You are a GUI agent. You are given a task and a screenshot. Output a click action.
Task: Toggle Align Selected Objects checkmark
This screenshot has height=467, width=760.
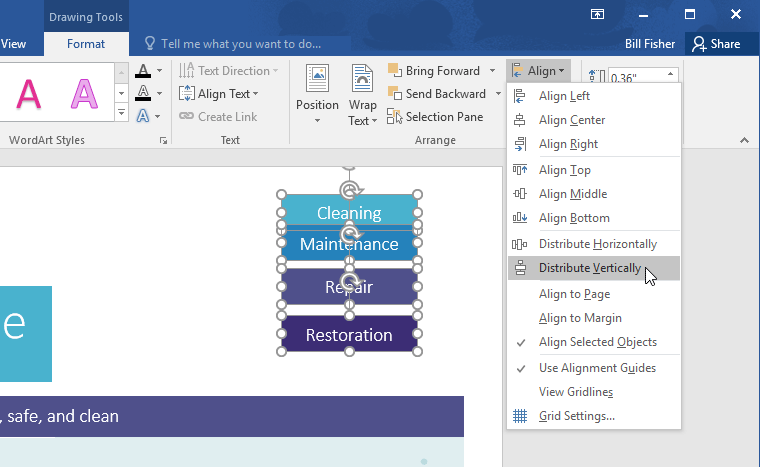[597, 342]
